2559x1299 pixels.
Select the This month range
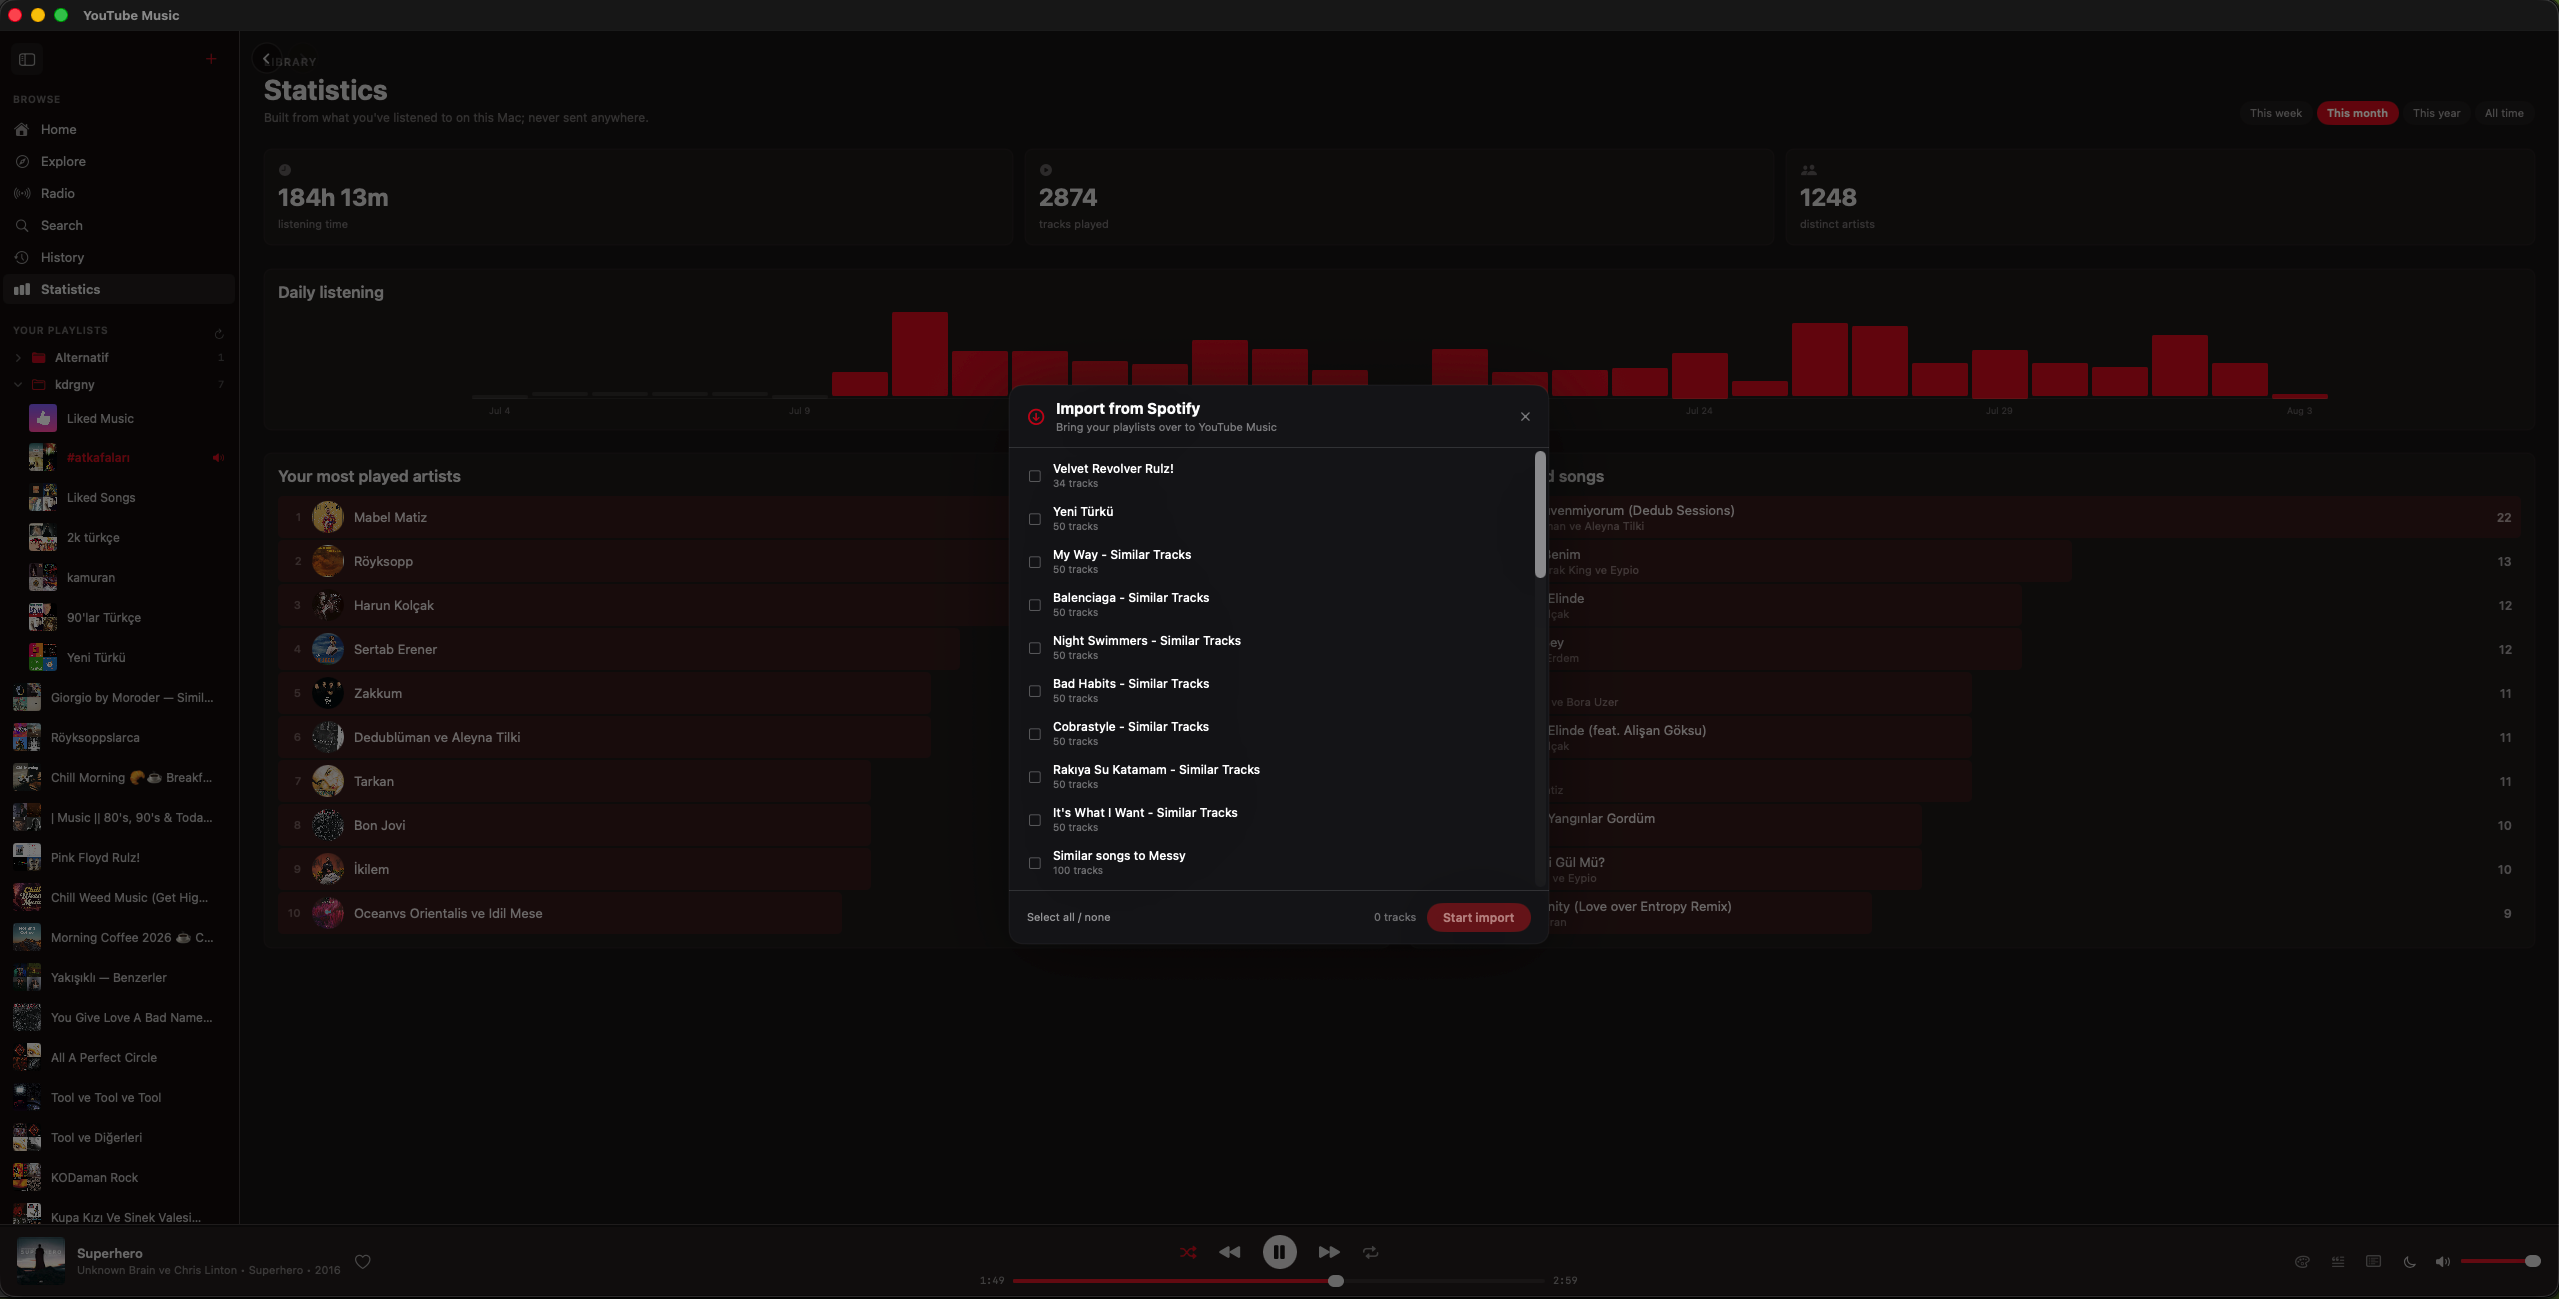point(2356,113)
